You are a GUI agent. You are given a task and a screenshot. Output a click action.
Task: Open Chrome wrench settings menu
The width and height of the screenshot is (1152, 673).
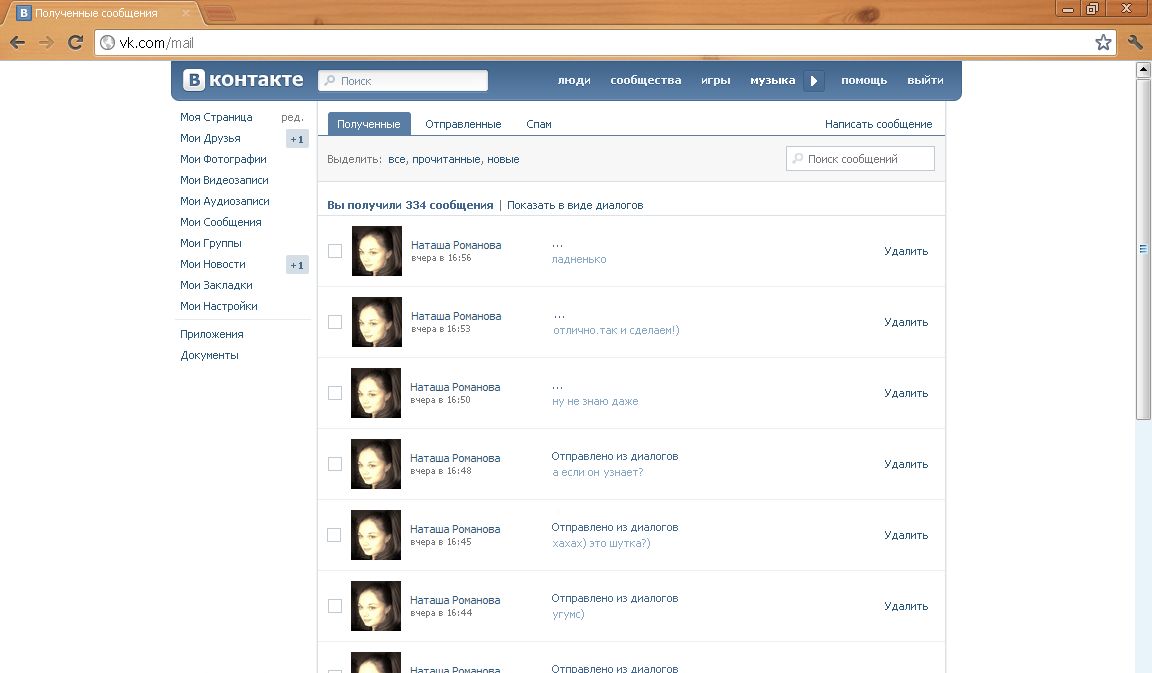(1134, 43)
